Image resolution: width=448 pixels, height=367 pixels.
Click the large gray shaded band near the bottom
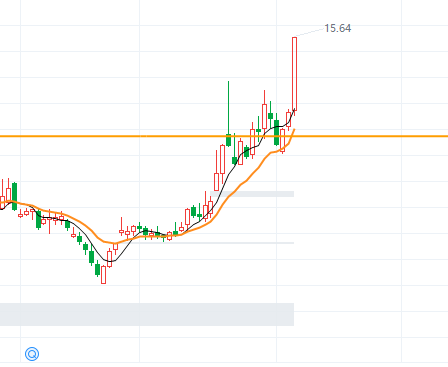pos(147,314)
